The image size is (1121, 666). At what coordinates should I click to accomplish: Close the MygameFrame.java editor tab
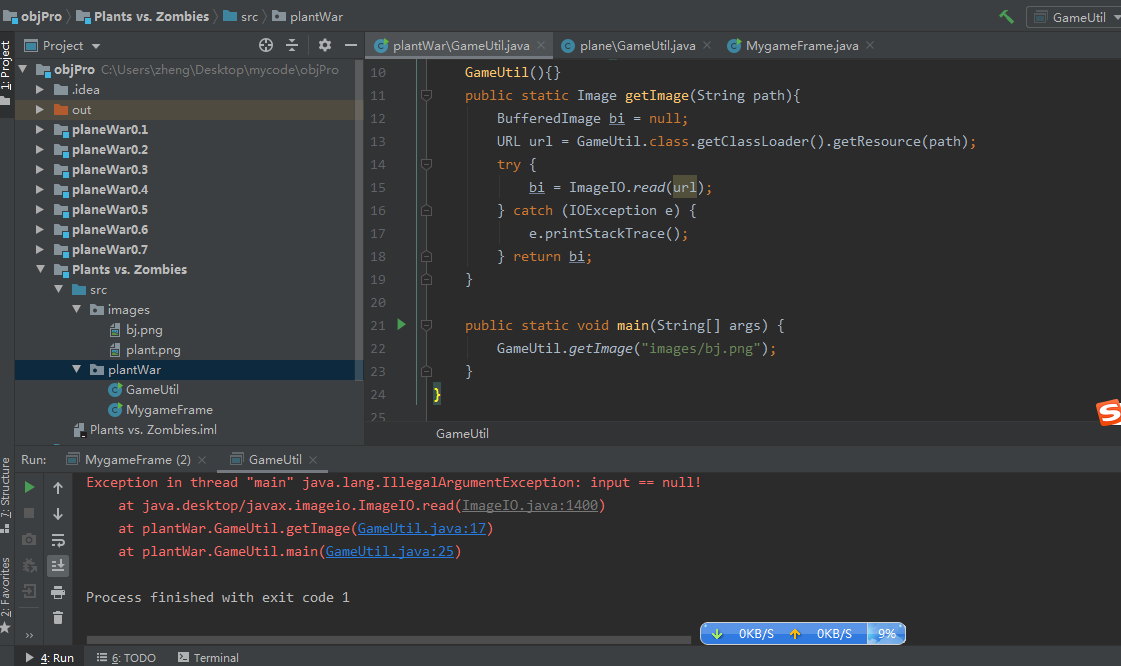[870, 45]
